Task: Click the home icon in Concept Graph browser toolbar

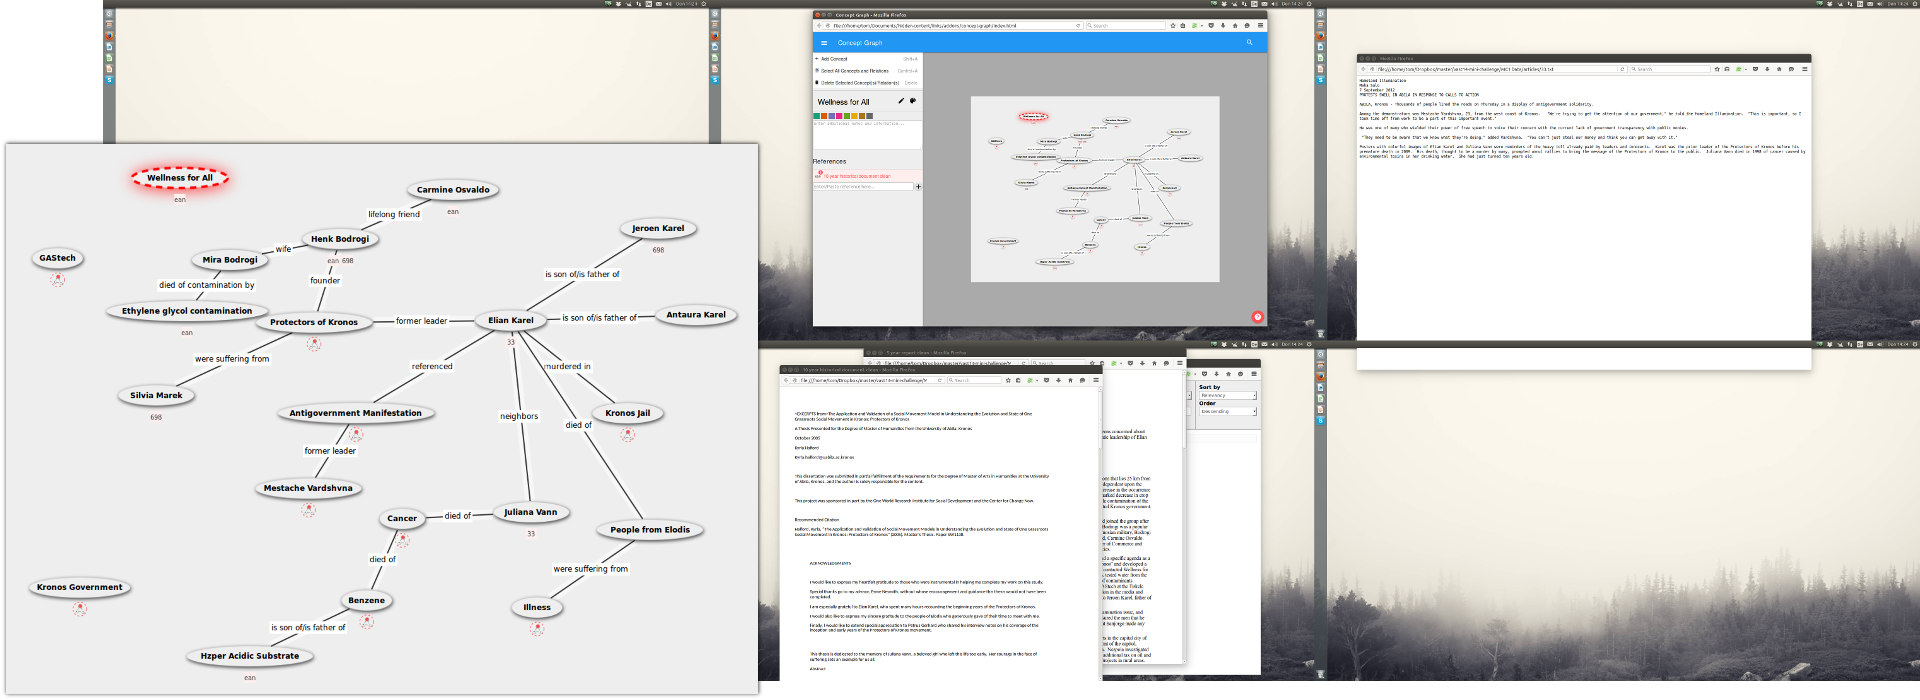Action: coord(1235,26)
